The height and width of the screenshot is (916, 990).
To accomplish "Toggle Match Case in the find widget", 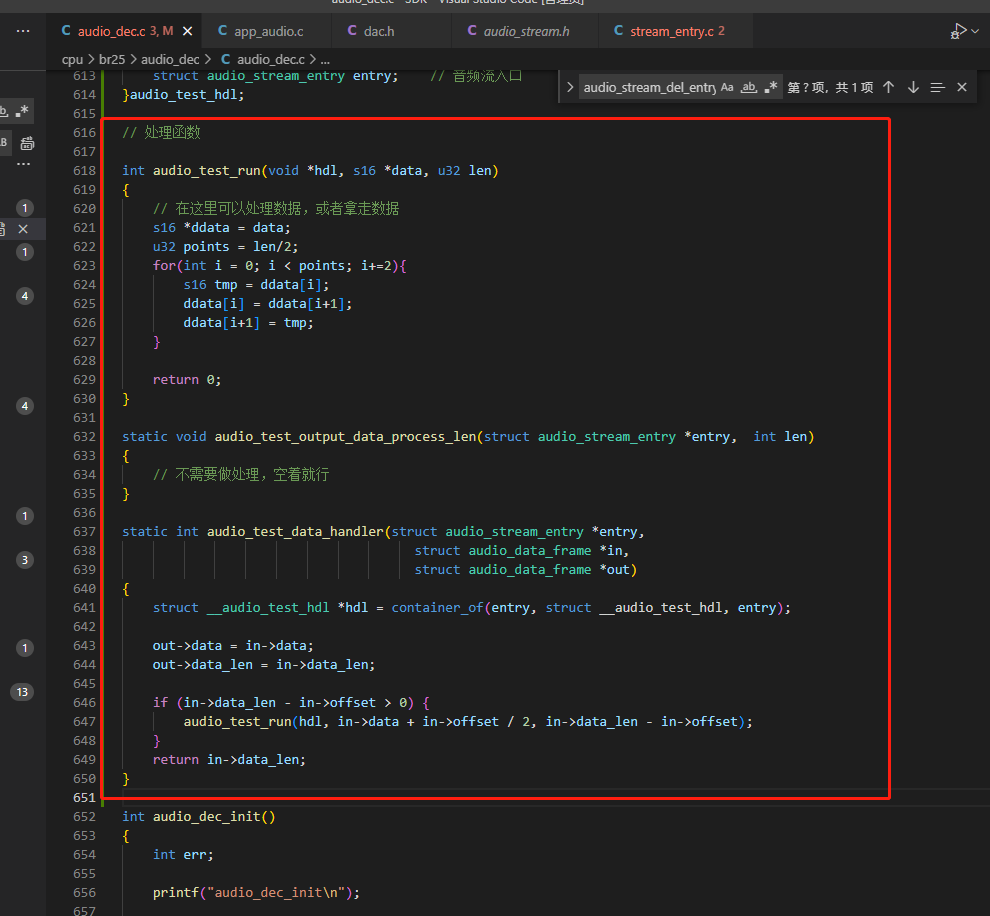I will (x=727, y=87).
